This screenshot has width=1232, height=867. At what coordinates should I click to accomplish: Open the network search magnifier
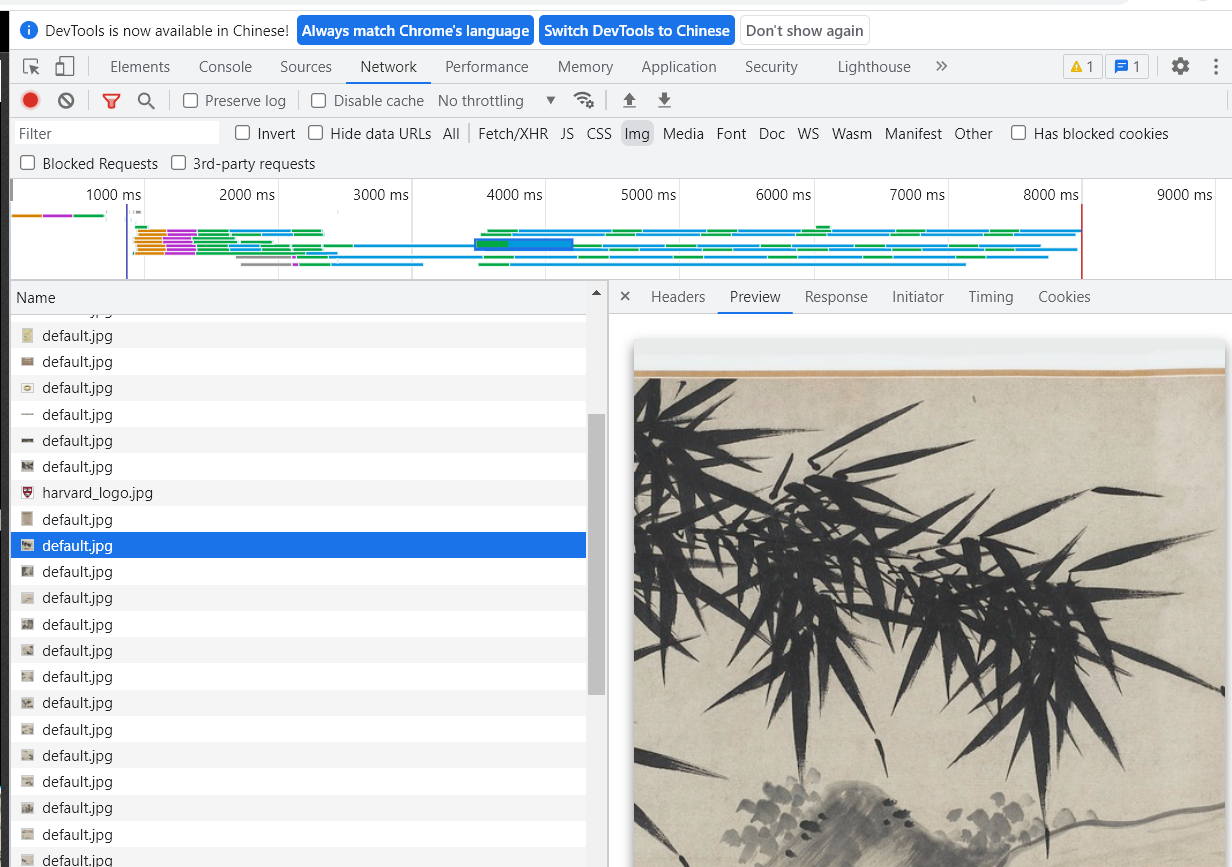tap(146, 100)
